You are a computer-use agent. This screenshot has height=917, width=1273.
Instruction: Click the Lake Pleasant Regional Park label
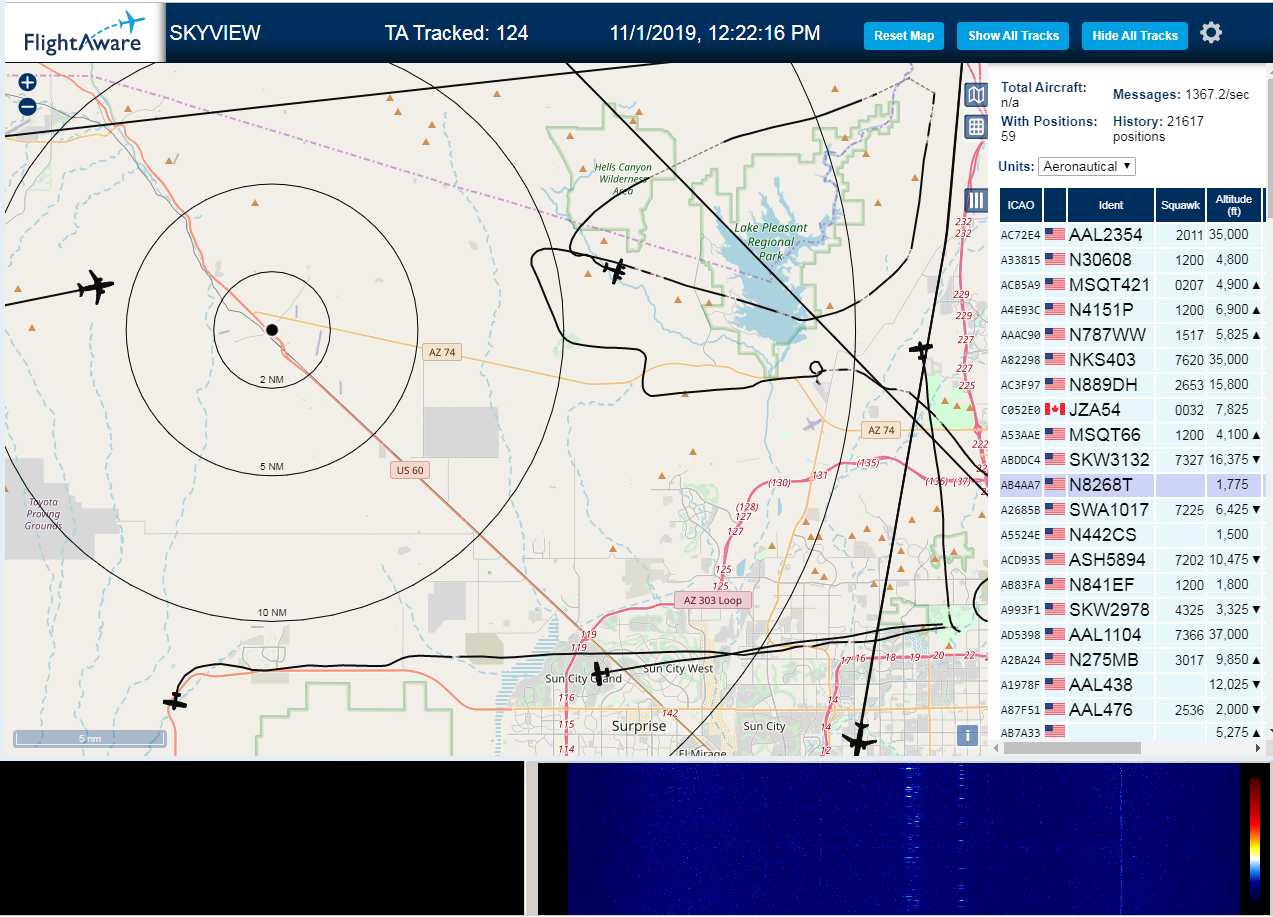[x=770, y=242]
